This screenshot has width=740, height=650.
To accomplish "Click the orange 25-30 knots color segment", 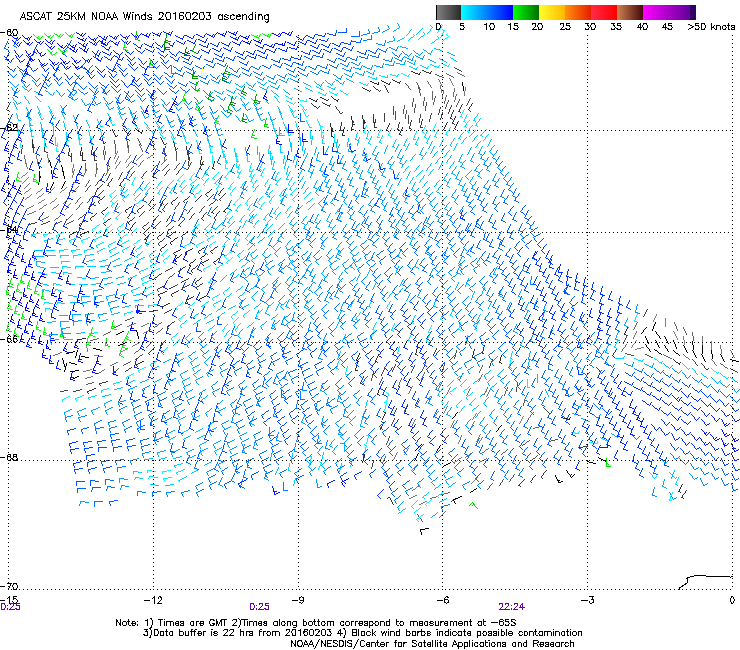I will 578,12.
